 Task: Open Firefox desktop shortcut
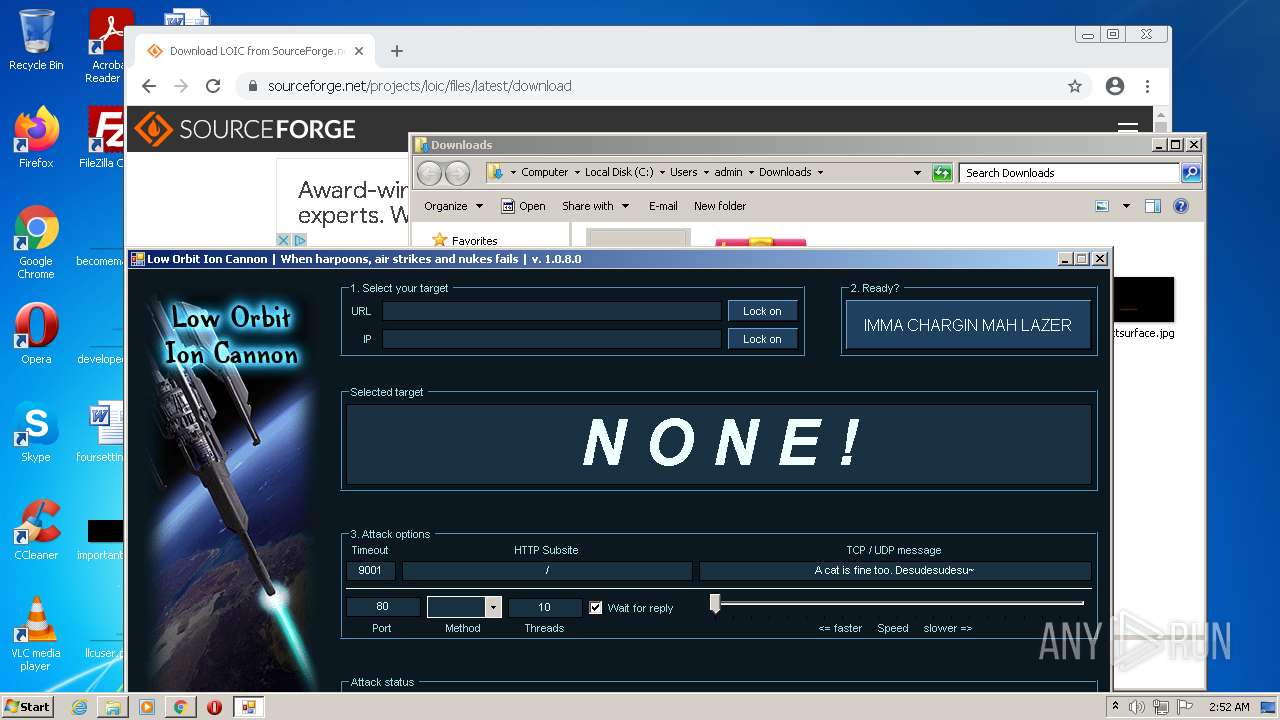(x=36, y=138)
